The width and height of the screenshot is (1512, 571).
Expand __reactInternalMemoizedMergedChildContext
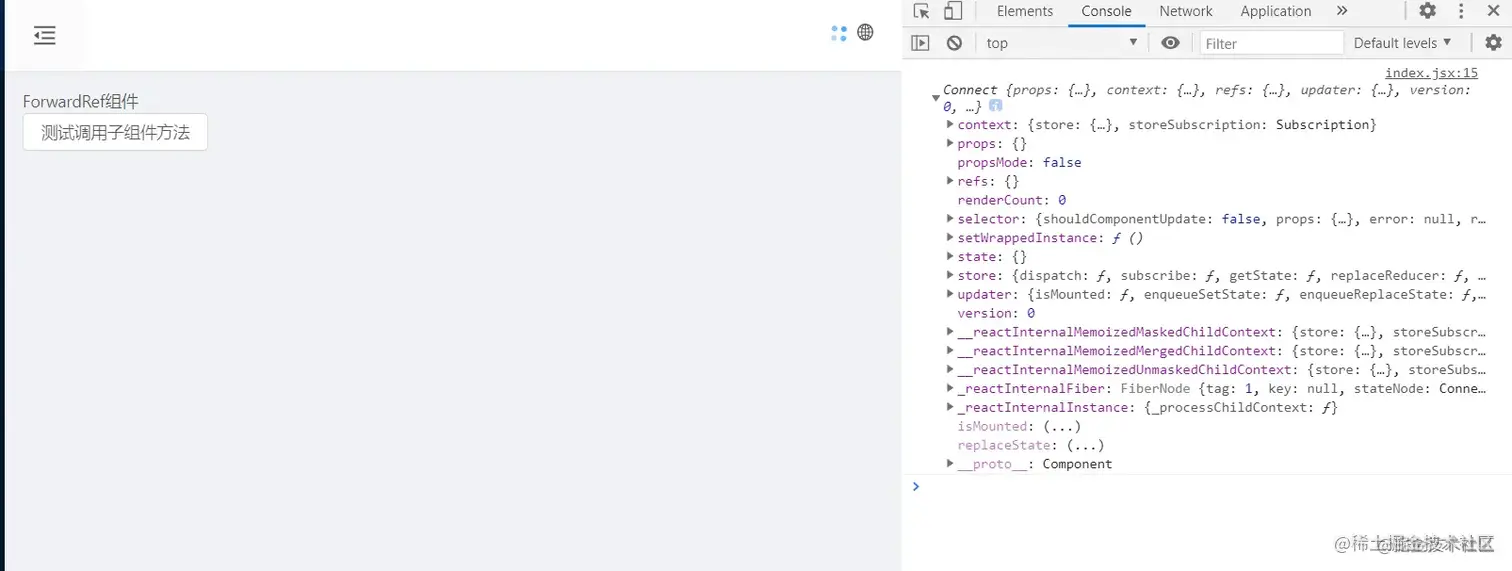point(950,351)
